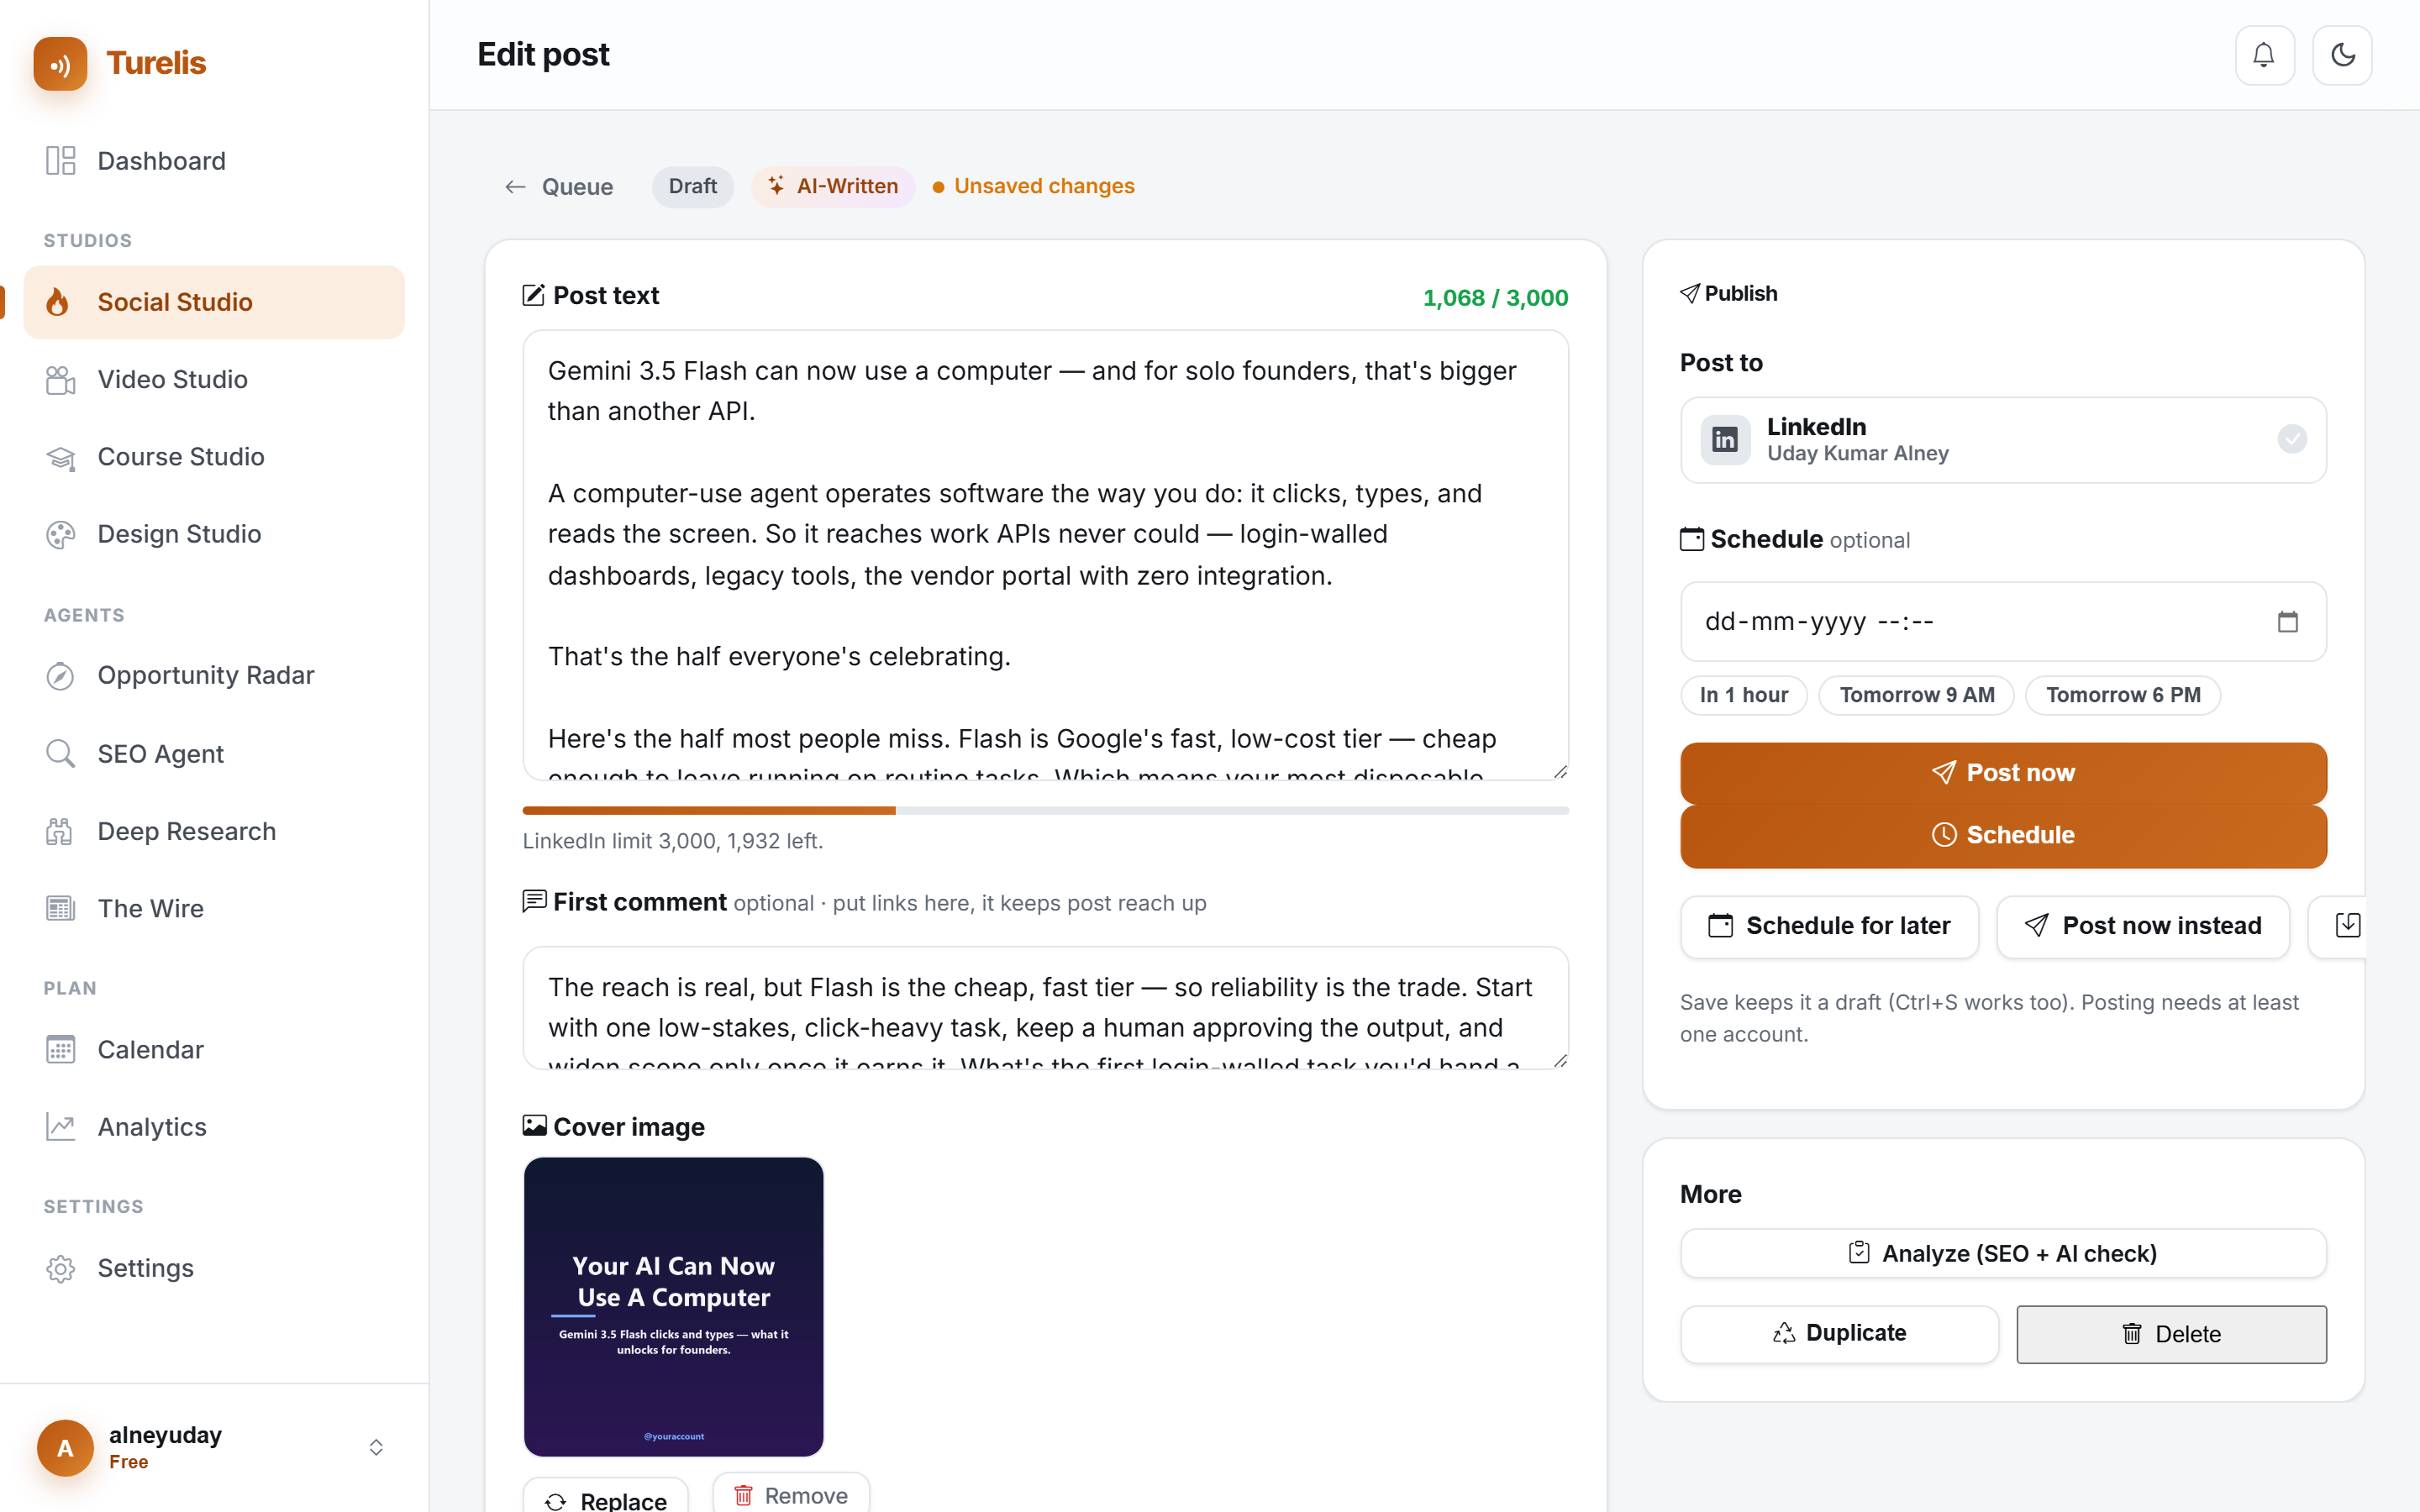Open SEO Agent
The height and width of the screenshot is (1512, 2420).
click(214, 753)
